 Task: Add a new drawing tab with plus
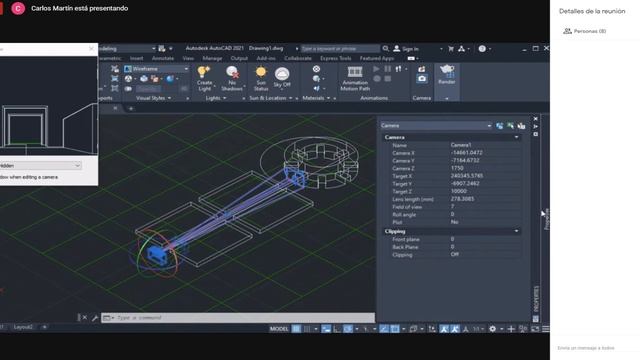click(x=131, y=108)
